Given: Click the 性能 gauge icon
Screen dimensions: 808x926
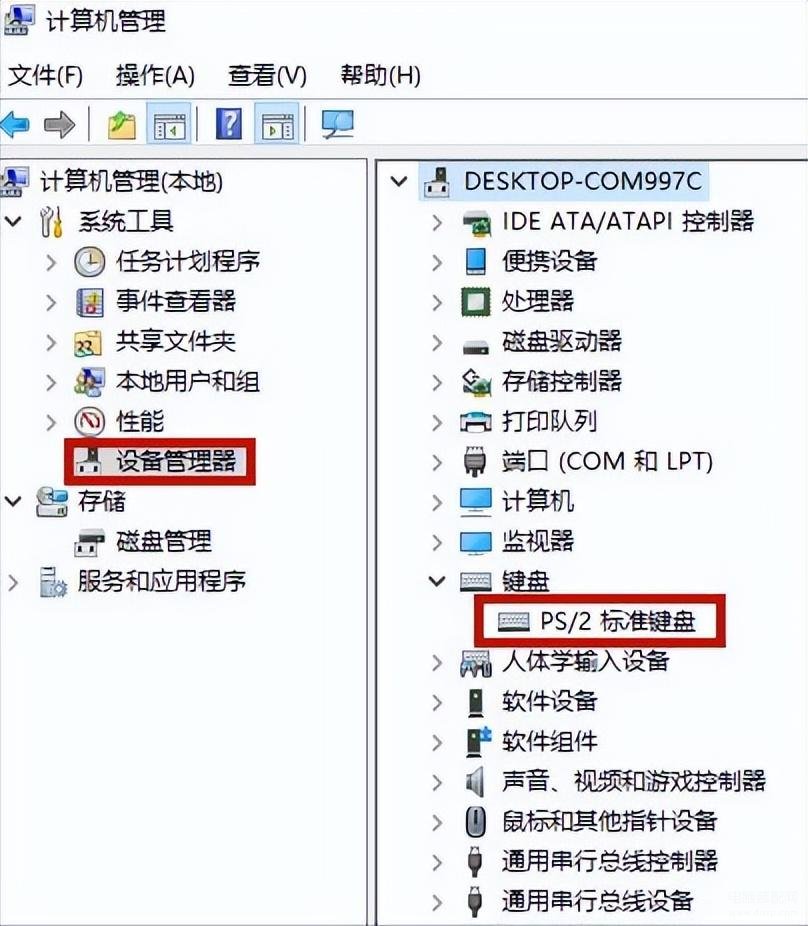Looking at the screenshot, I should pos(90,422).
